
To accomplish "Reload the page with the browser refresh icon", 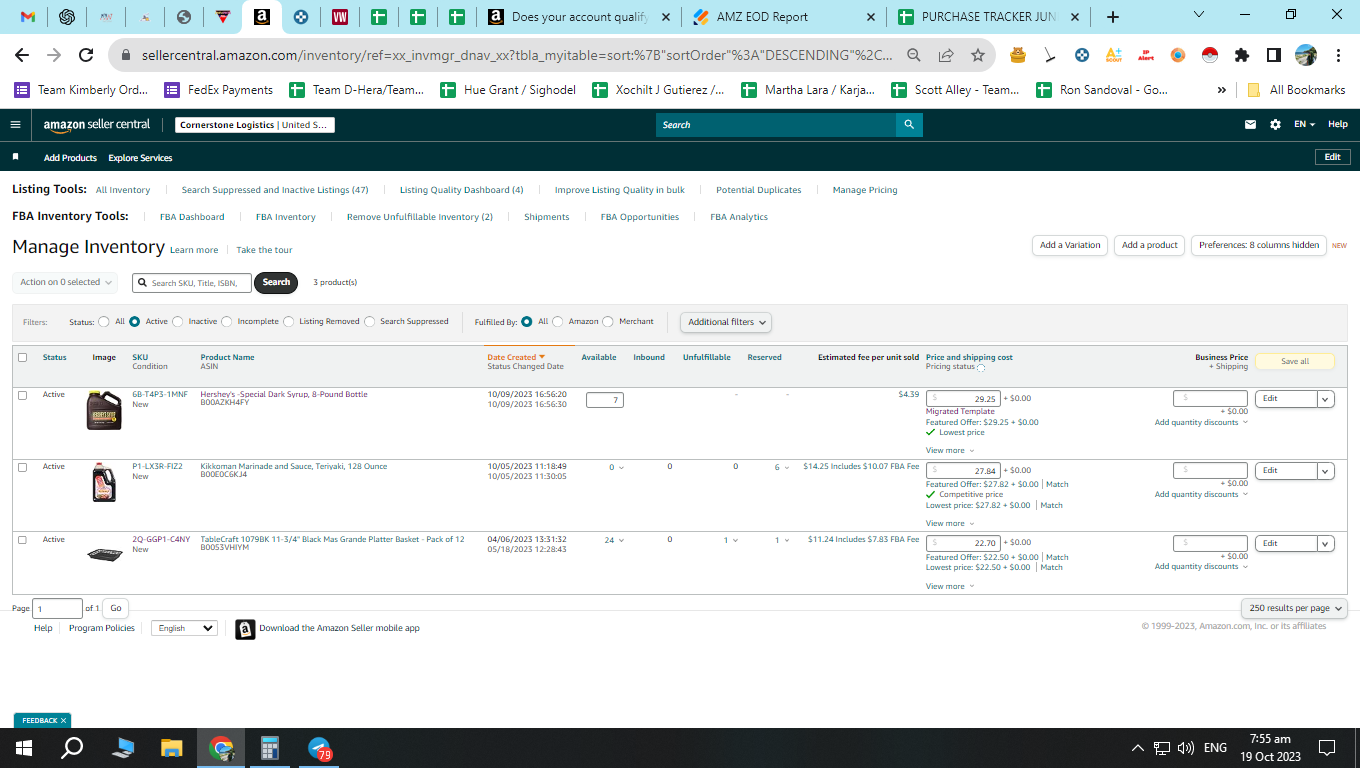I will (86, 56).
